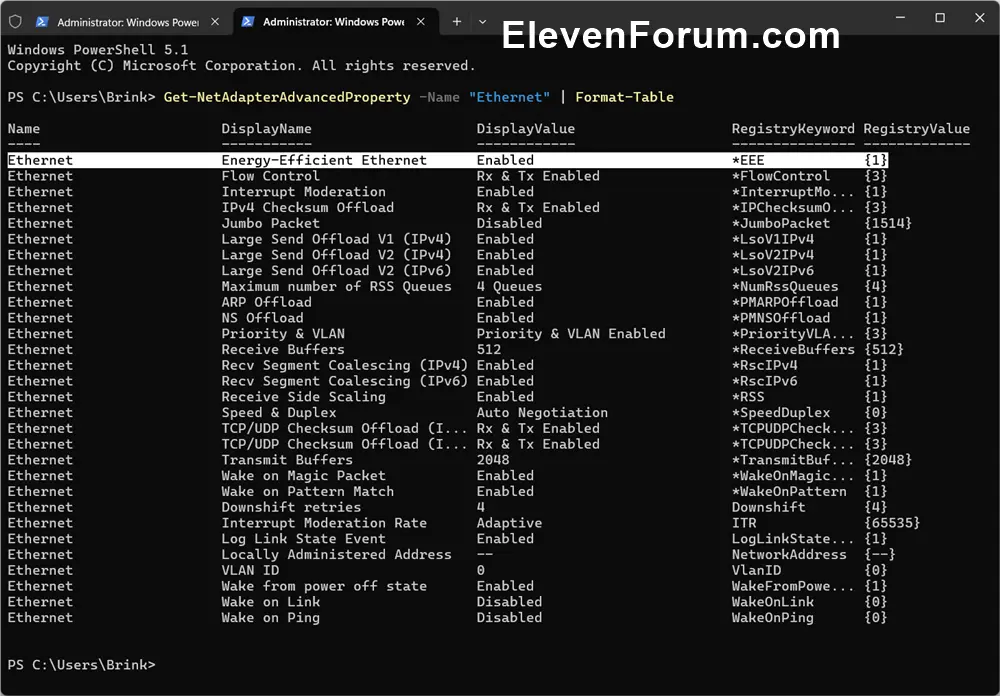This screenshot has width=1000, height=696.
Task: Select the second Administrator PowerShell tab
Action: click(x=334, y=22)
